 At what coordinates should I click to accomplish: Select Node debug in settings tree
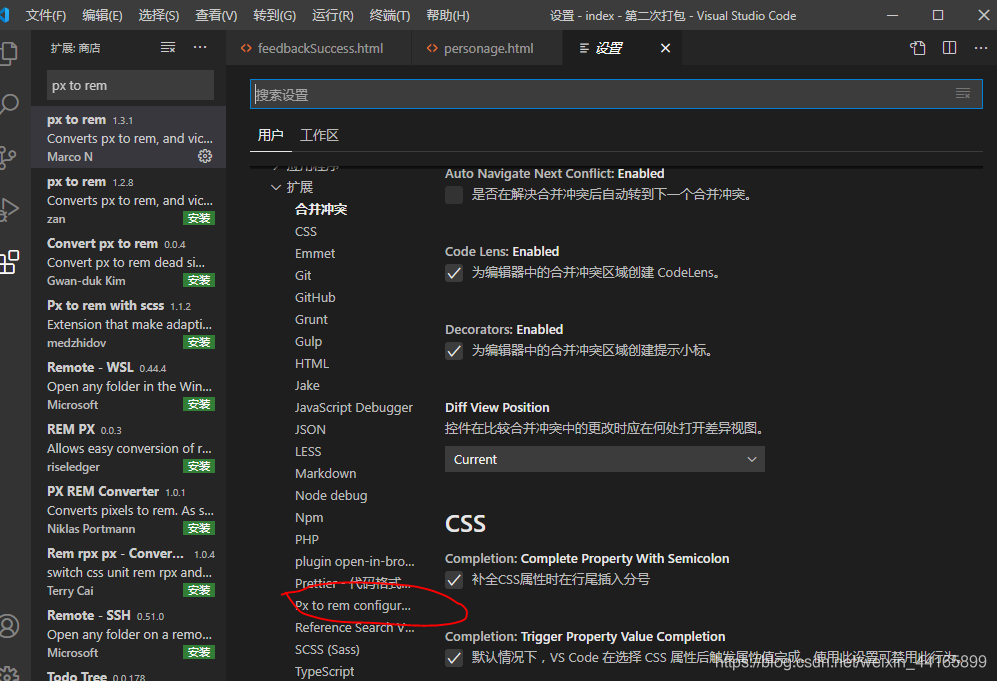[331, 496]
